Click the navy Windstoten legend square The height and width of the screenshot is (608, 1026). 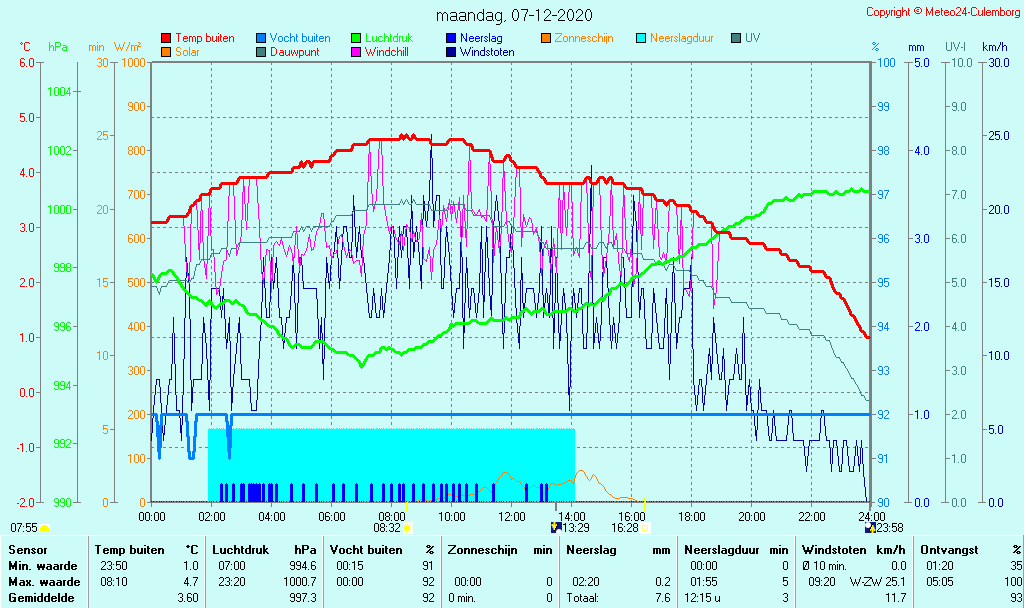point(451,52)
